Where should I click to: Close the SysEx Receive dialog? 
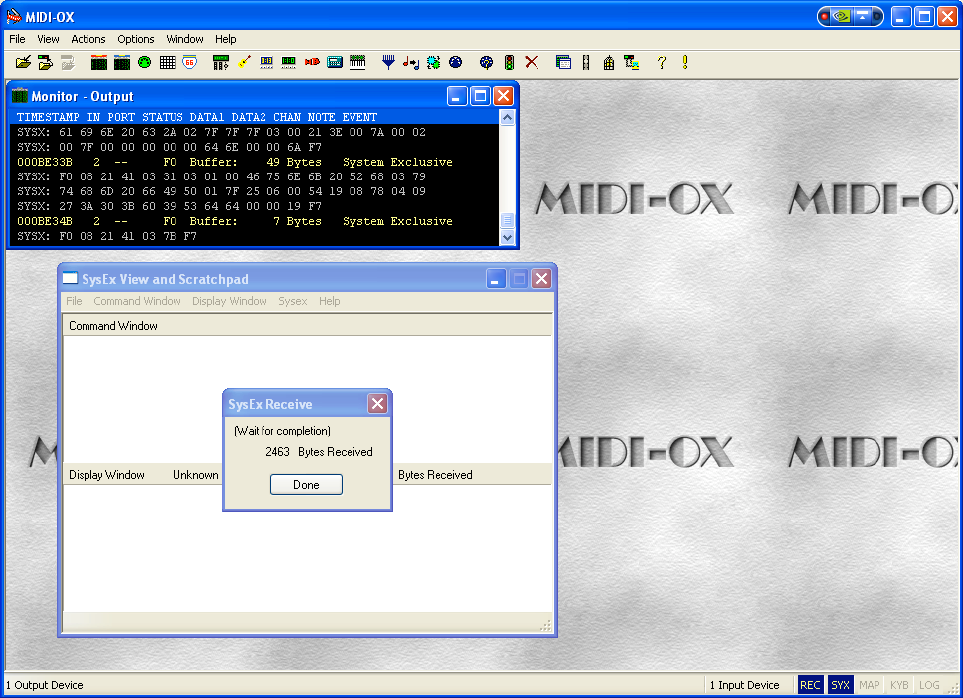point(377,404)
